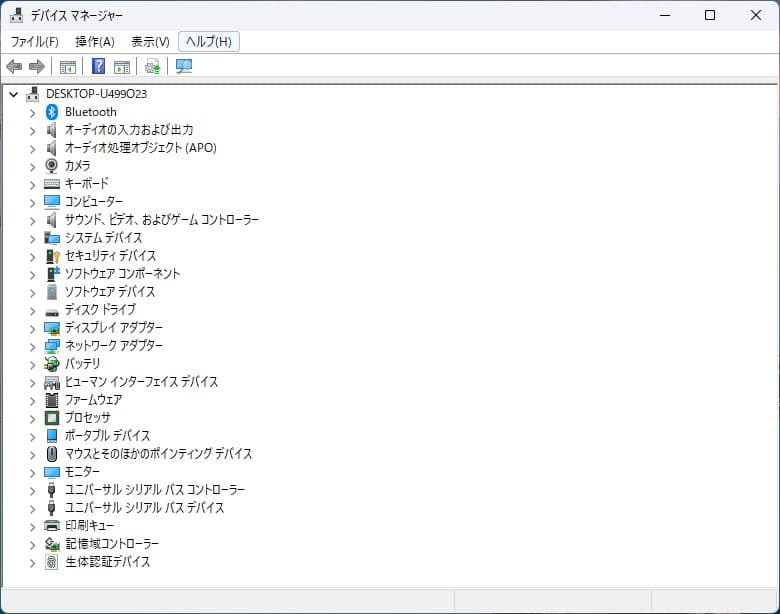
Task: Select the 印刷キュー label
Action: tap(90, 525)
